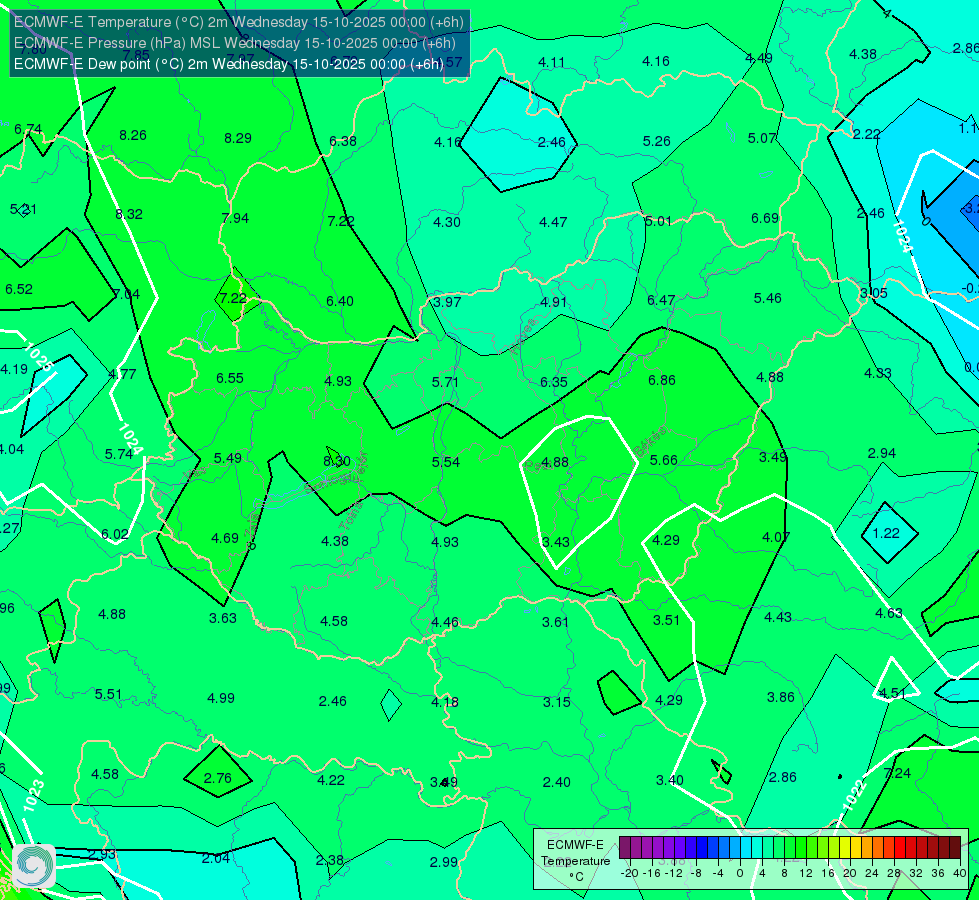Select the ECMWF-E Dew point 2m layer label
Viewport: 979px width, 900px height.
(x=229, y=64)
